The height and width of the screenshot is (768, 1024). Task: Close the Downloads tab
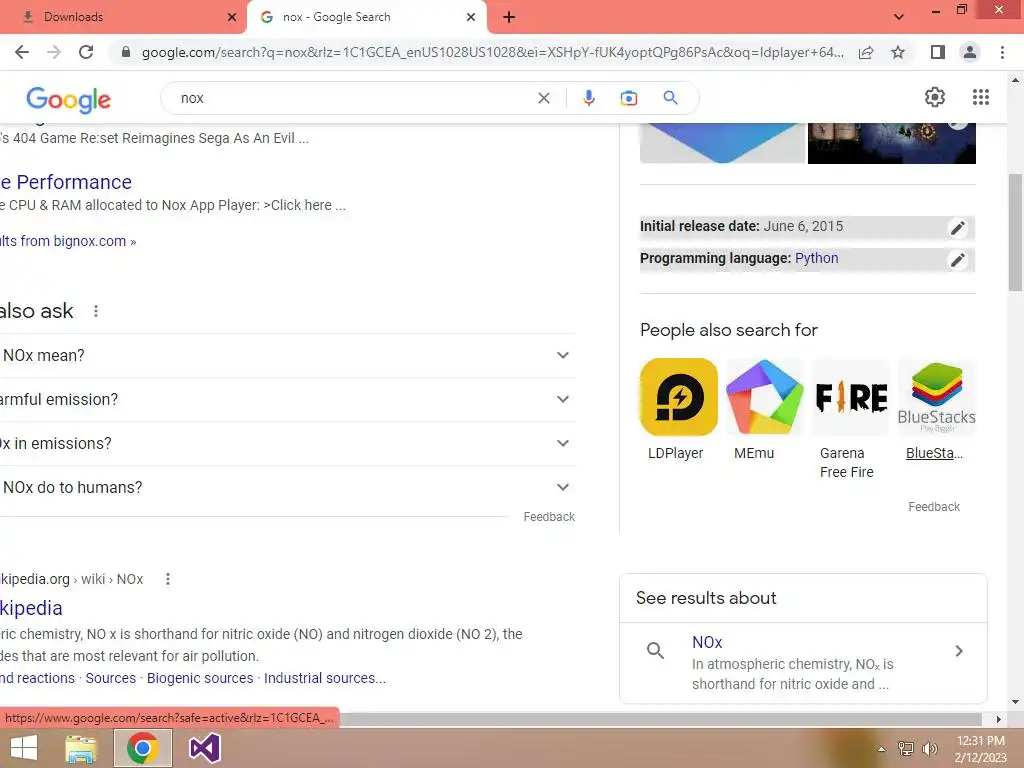coord(232,17)
